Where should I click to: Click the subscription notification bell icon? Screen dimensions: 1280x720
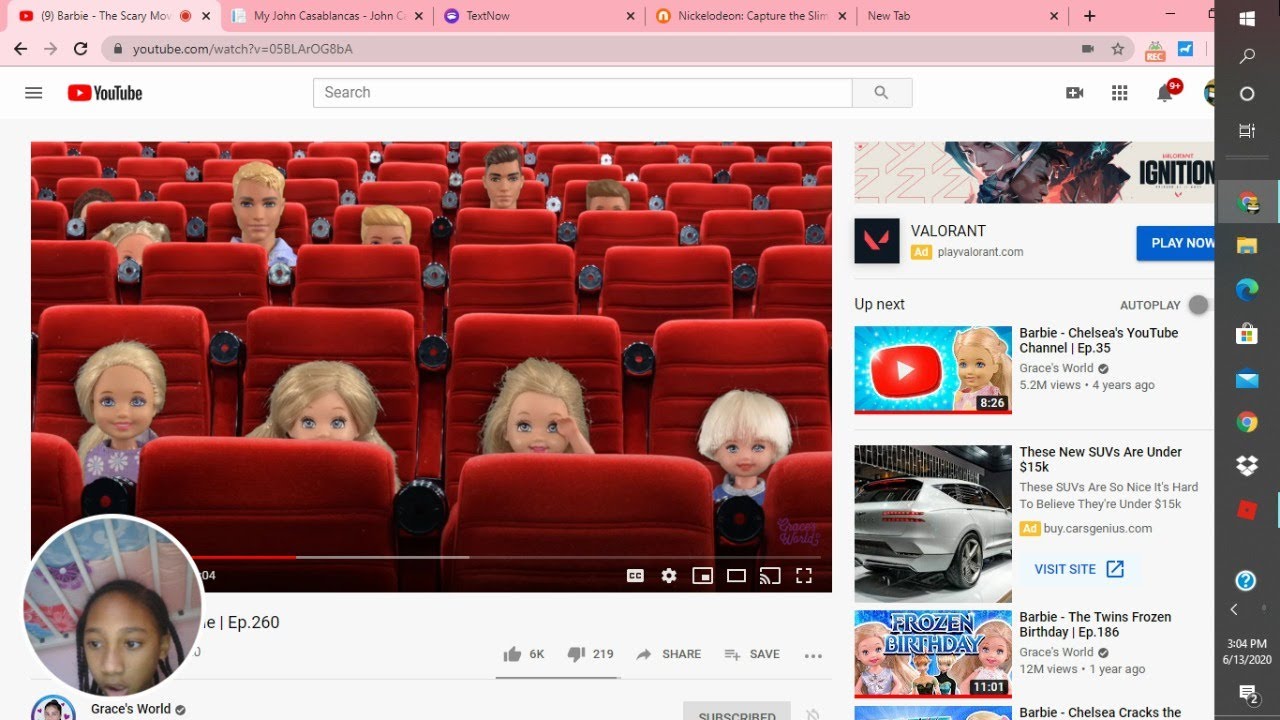(813, 714)
